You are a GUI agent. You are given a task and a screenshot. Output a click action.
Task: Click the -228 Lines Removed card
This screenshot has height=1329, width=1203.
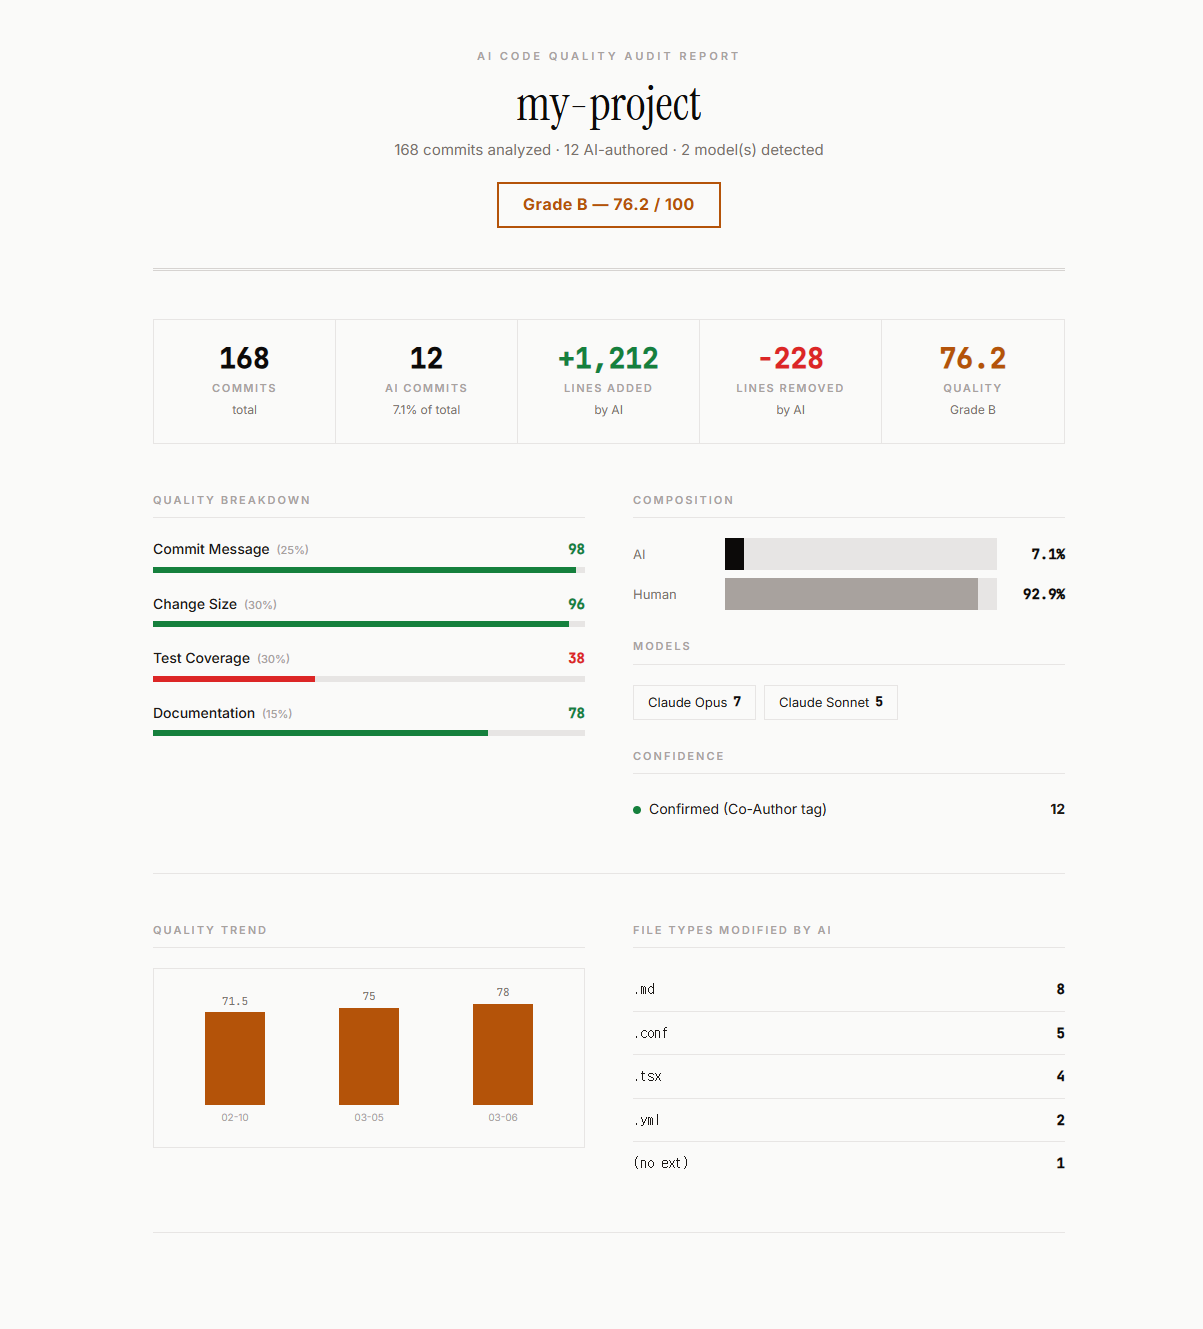pos(790,381)
